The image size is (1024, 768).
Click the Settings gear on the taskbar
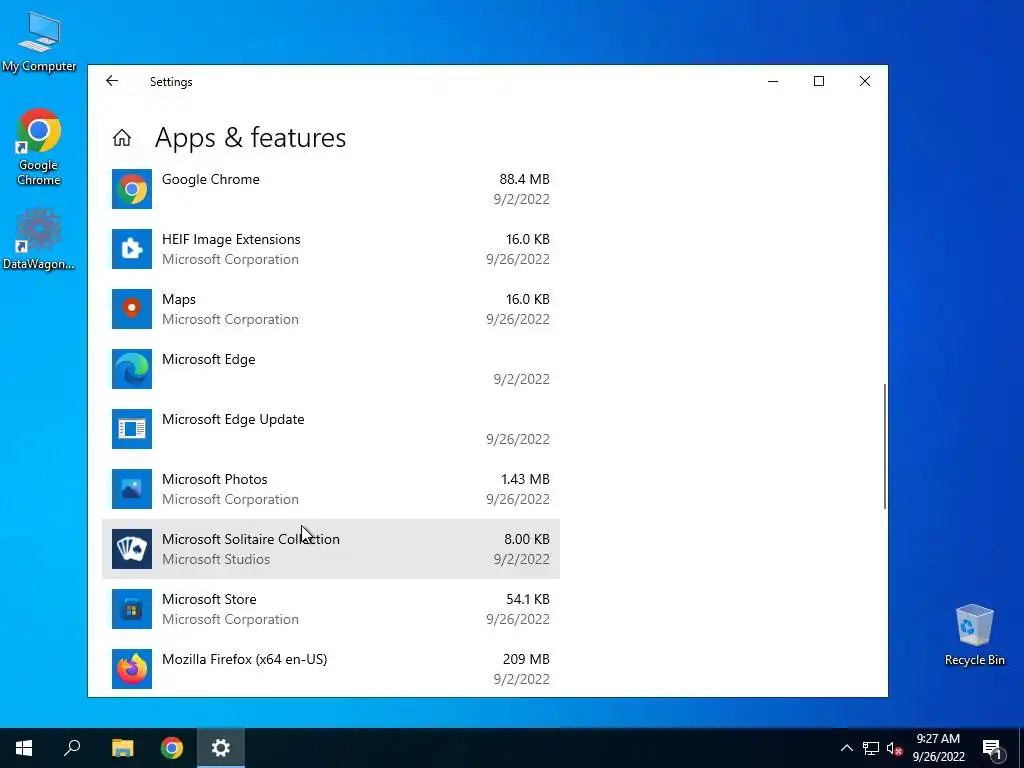point(221,748)
